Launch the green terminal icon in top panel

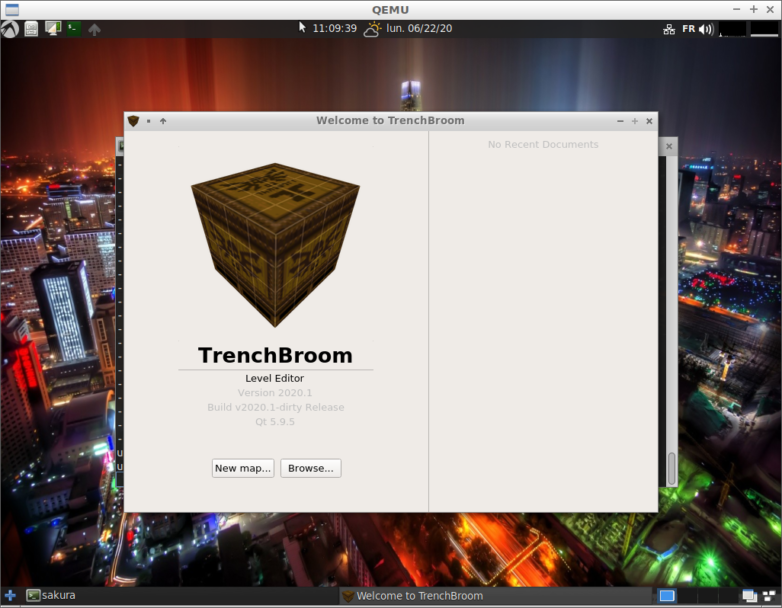point(74,28)
